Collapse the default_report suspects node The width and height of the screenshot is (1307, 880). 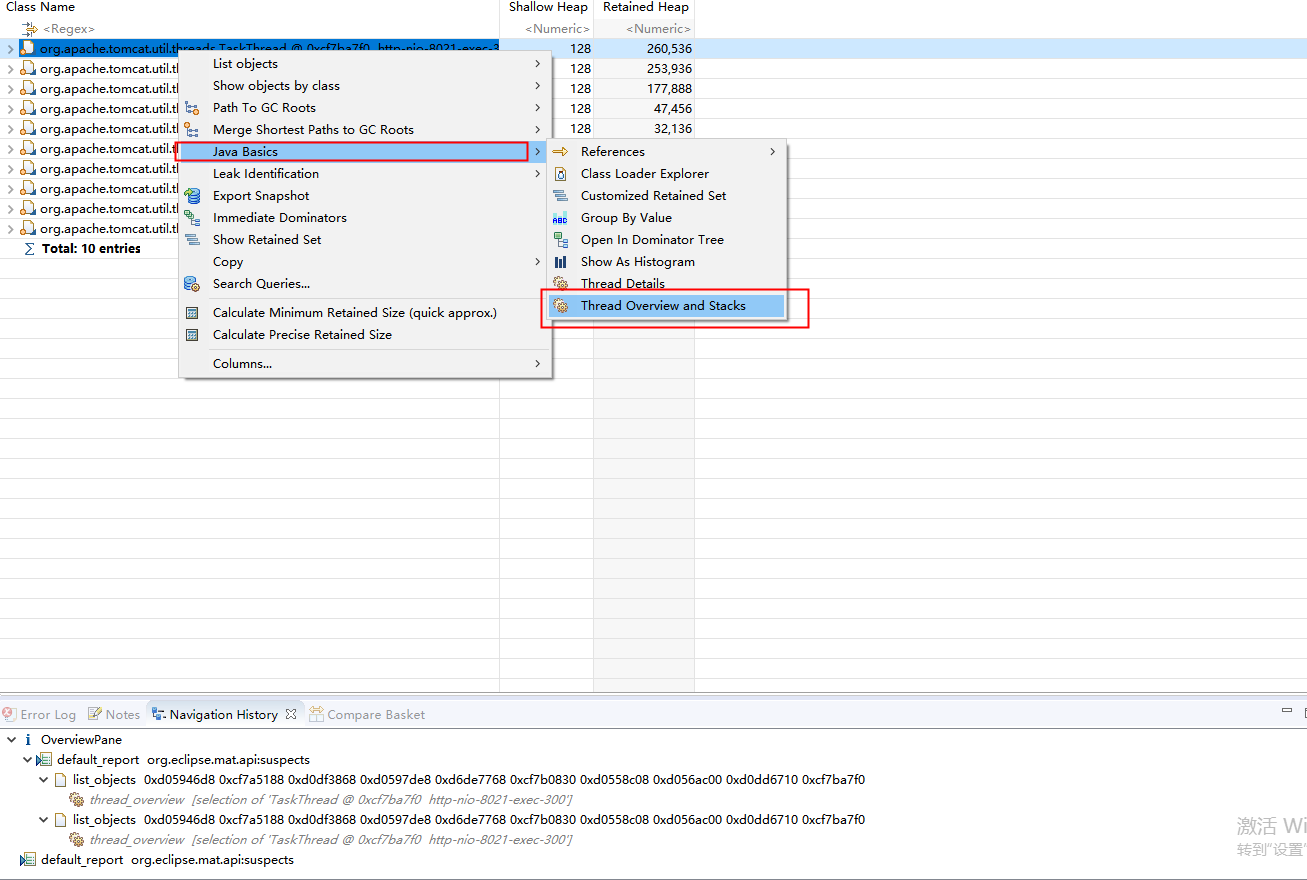coord(27,759)
